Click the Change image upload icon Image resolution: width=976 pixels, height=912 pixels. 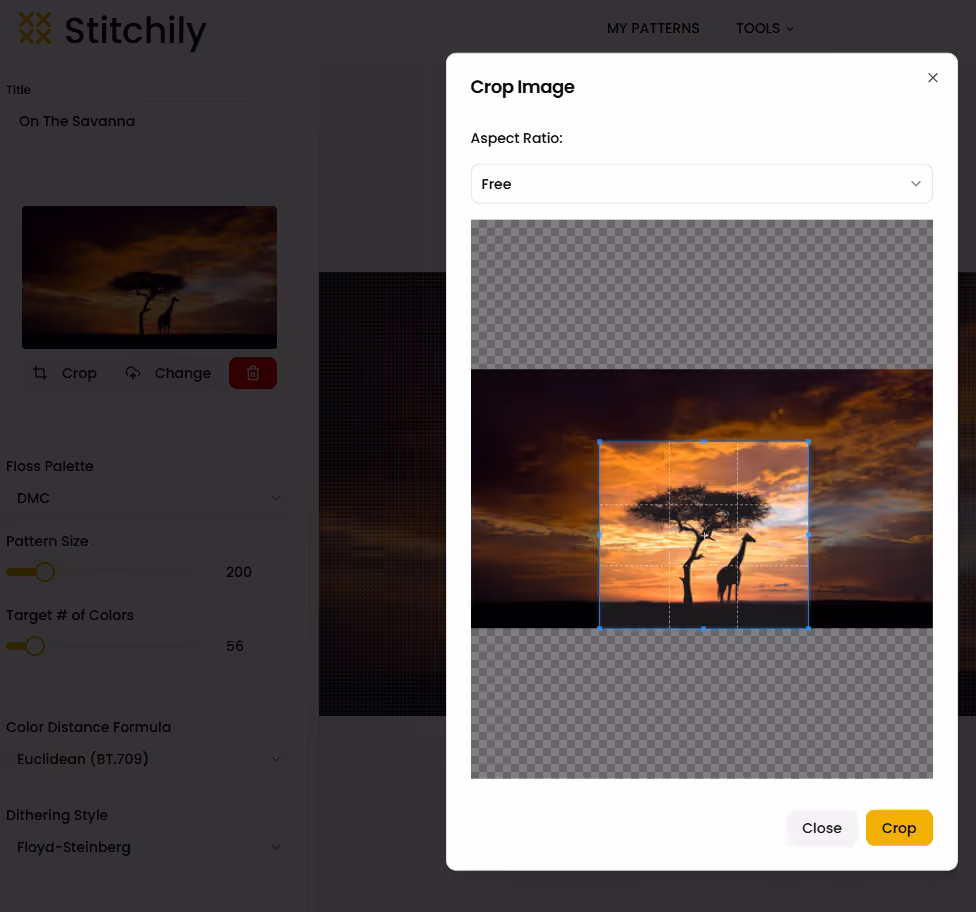click(x=133, y=373)
